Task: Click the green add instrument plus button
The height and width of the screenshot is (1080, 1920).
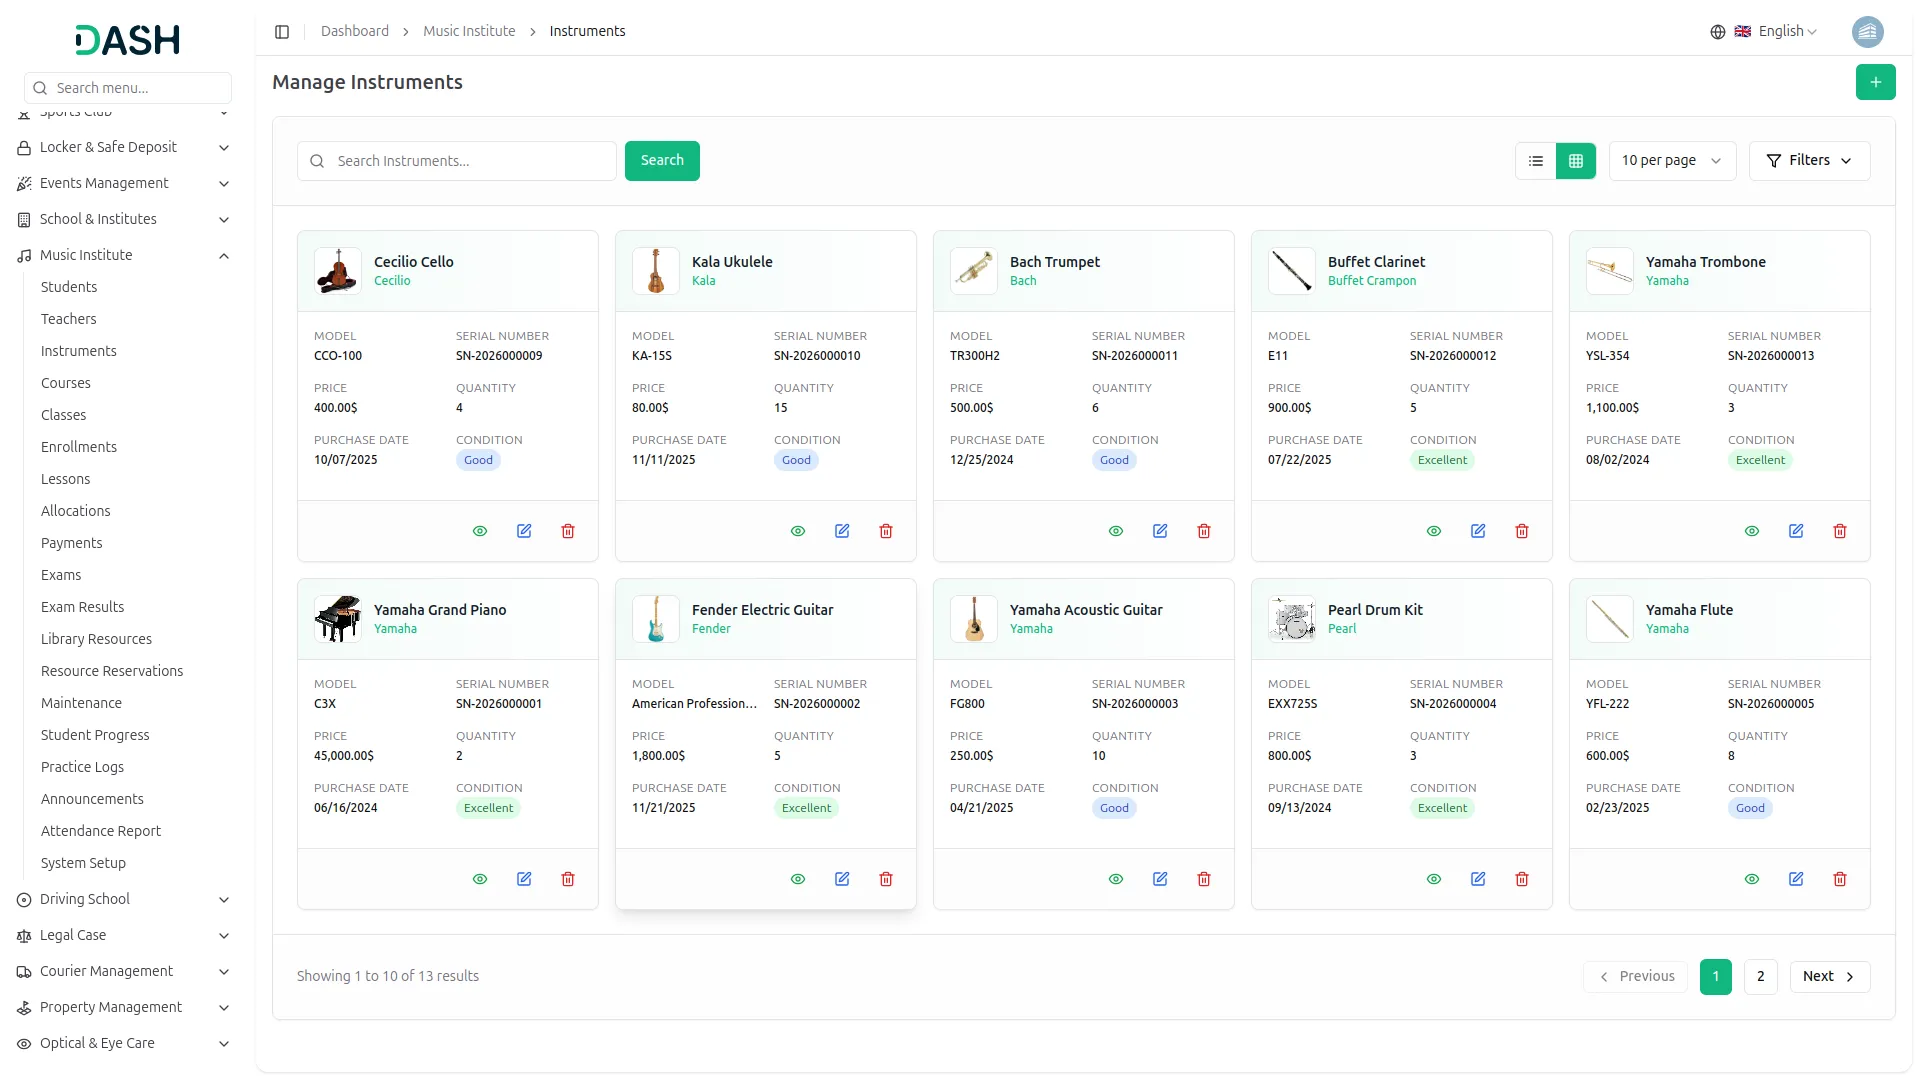Action: (1875, 82)
